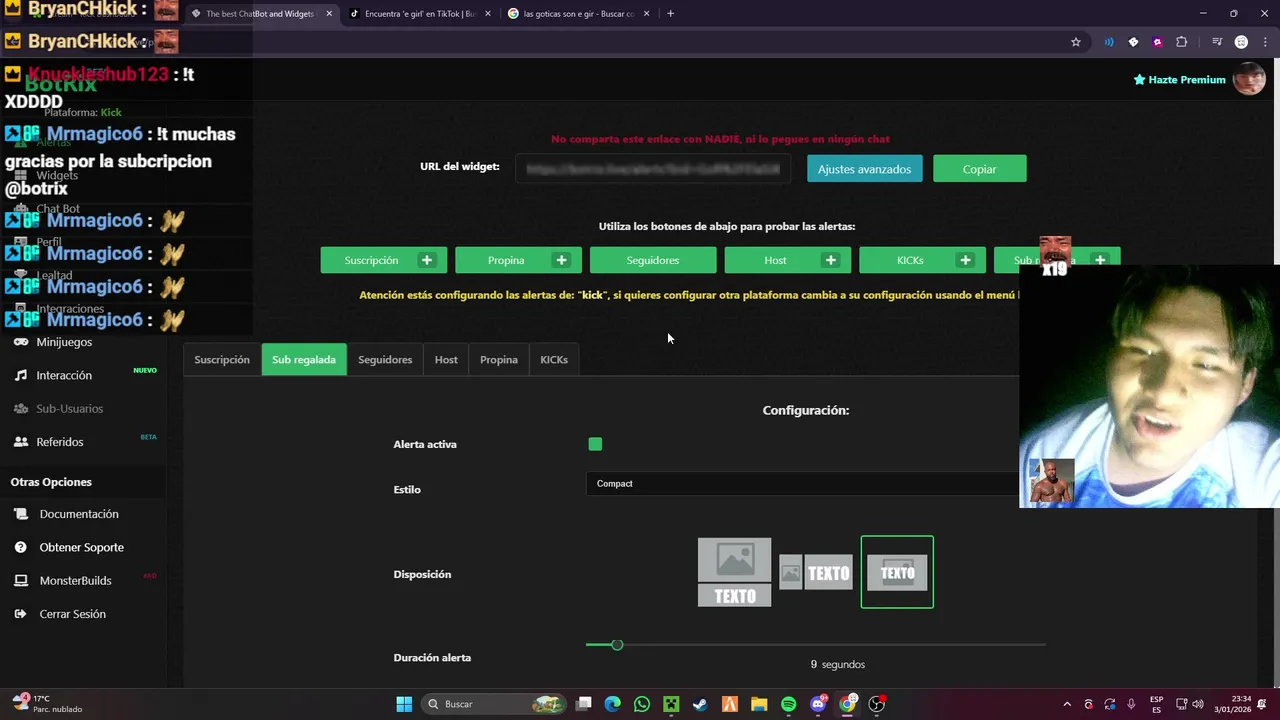Image resolution: width=1280 pixels, height=720 pixels.
Task: Open the browser Extensions puzzle icon
Action: click(1182, 42)
